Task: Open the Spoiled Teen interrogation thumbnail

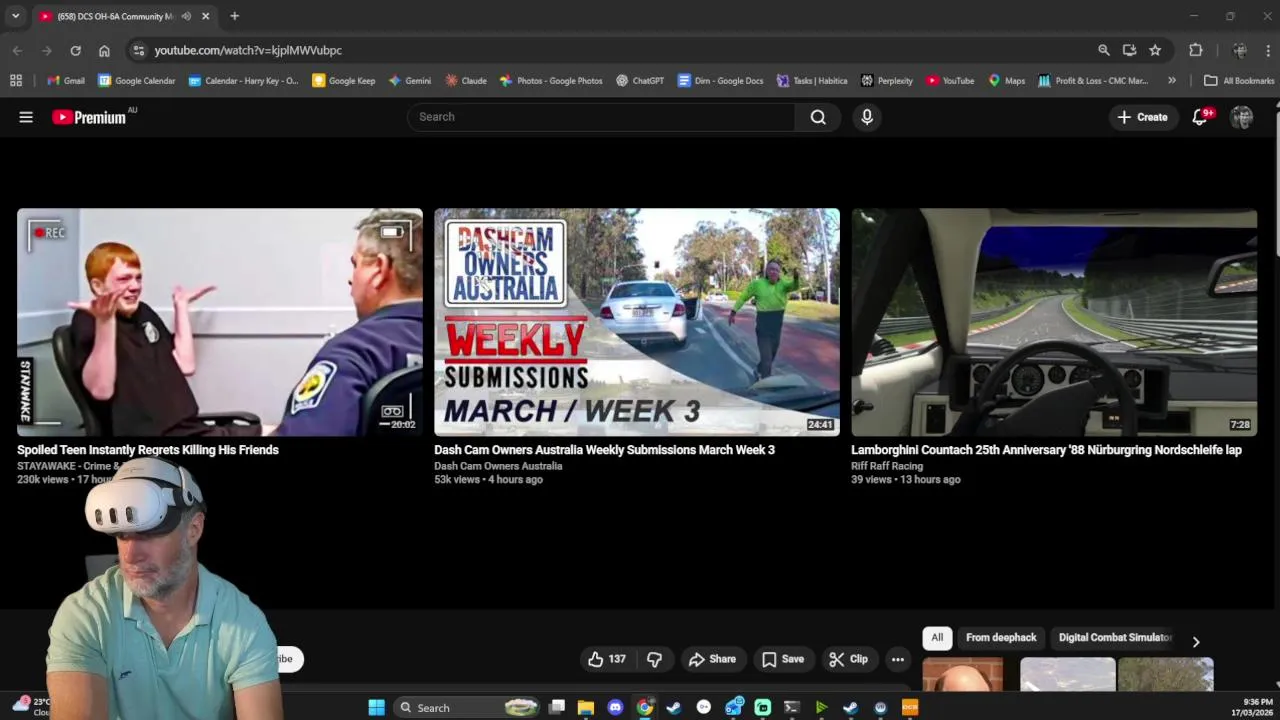Action: click(220, 322)
